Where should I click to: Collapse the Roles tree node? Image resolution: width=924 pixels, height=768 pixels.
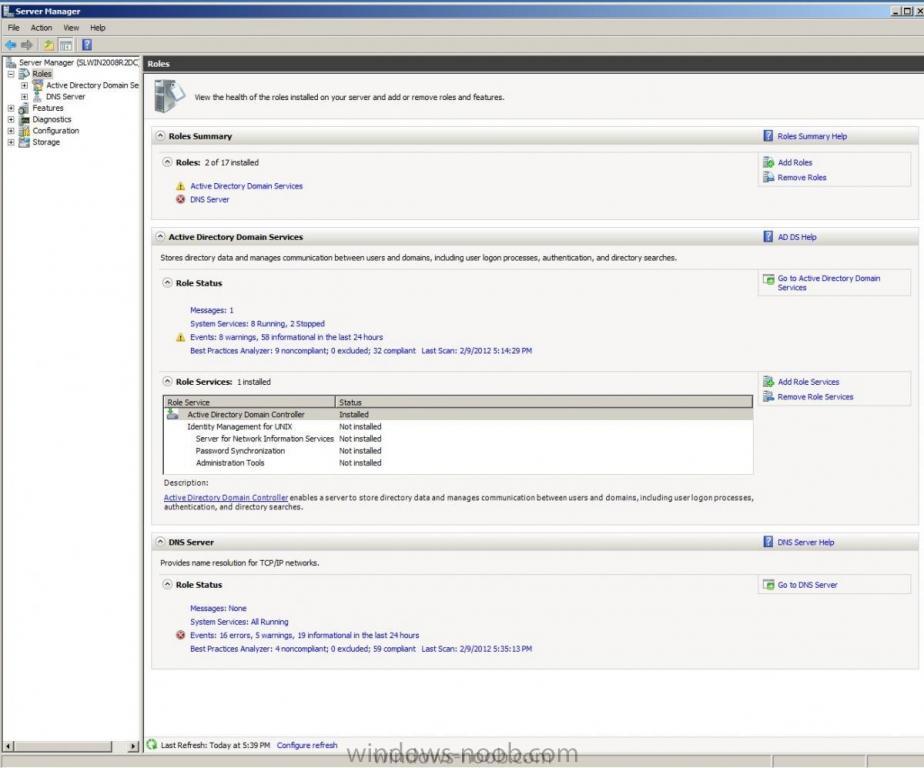(x=11, y=74)
